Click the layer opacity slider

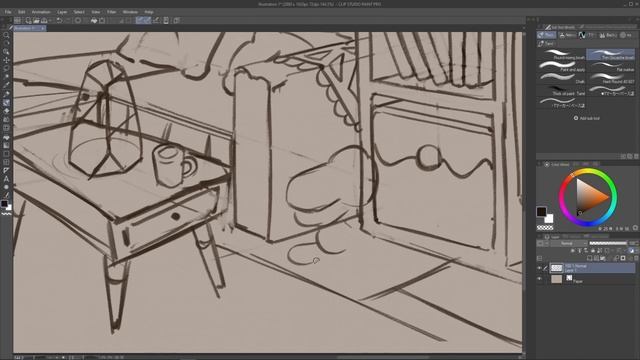click(x=608, y=243)
